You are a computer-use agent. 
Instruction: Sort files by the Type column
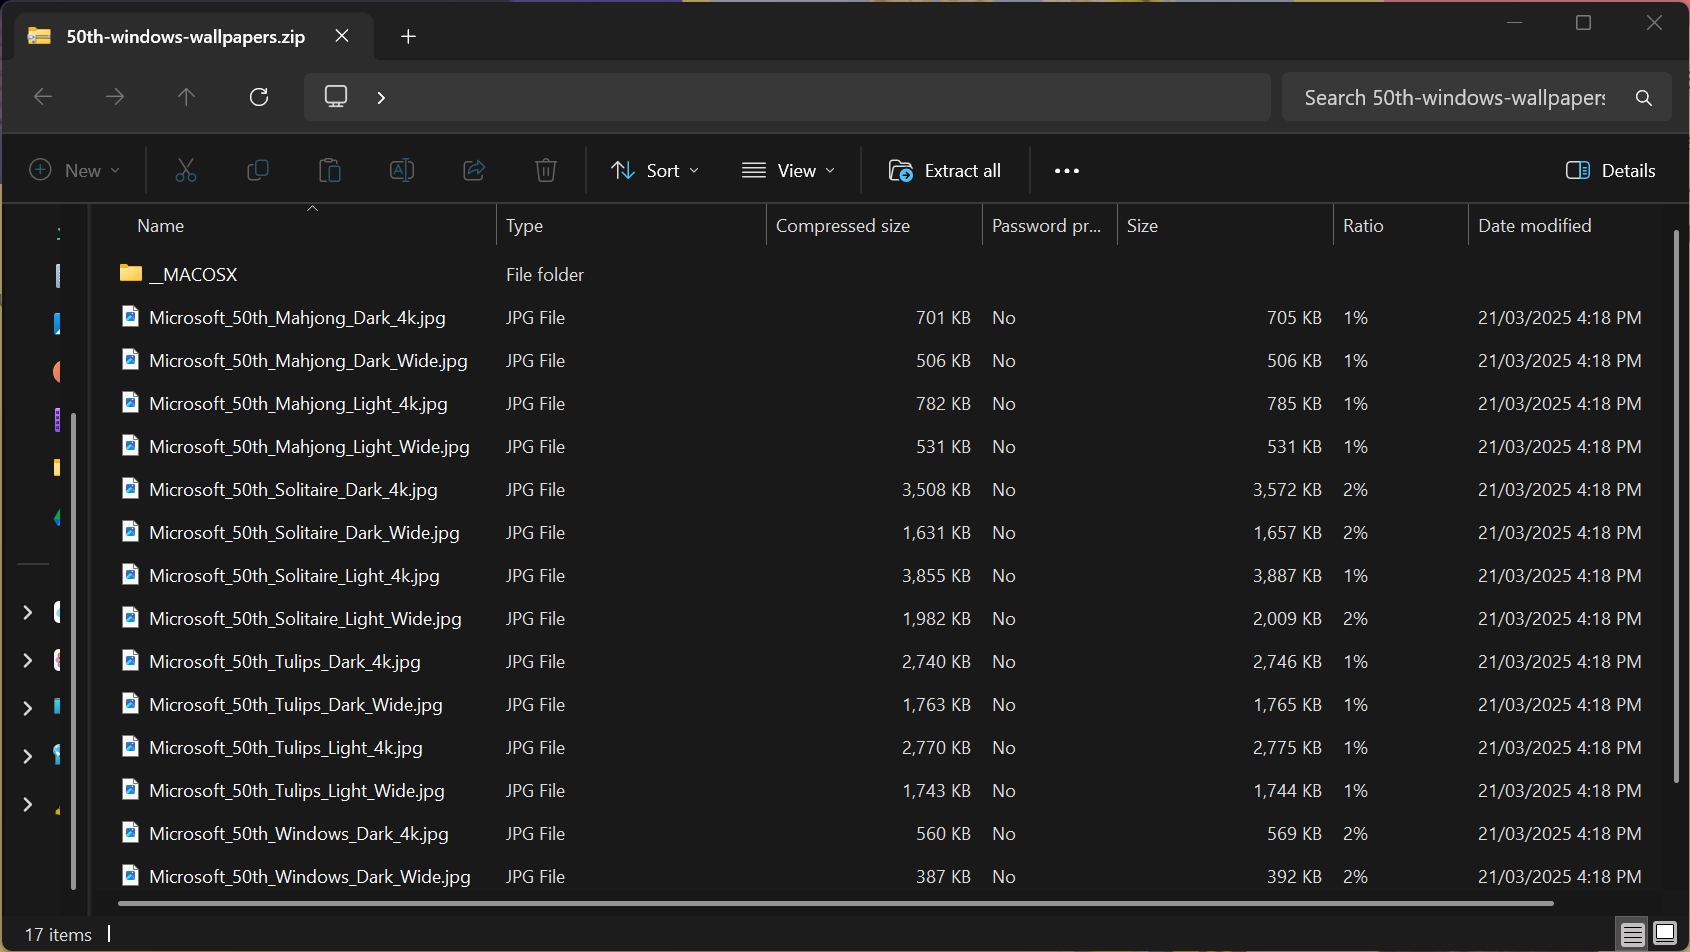pos(631,226)
